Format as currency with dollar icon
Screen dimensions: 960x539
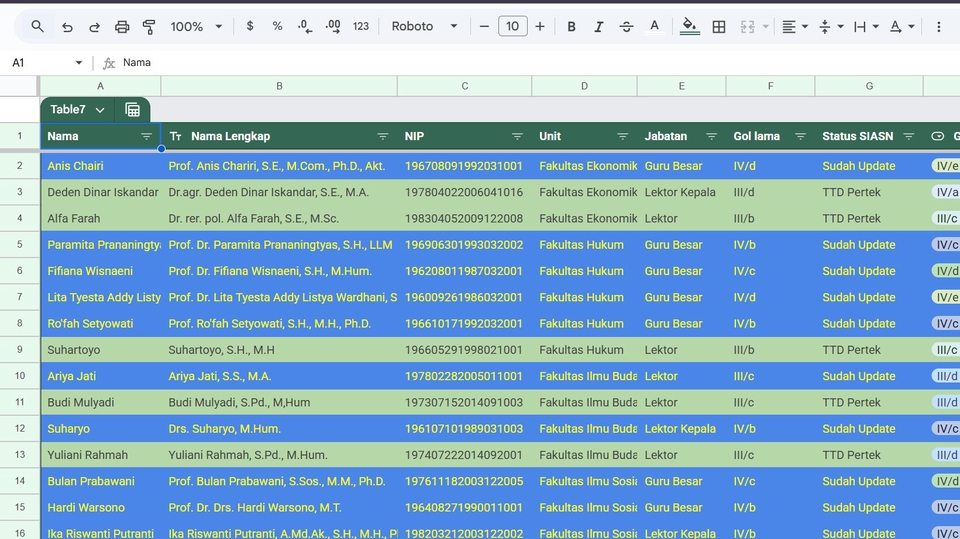pos(250,26)
